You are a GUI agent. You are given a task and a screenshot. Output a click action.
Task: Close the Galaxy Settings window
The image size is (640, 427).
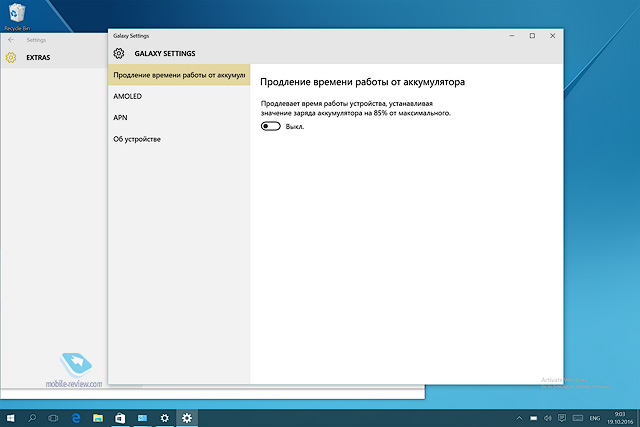553,36
